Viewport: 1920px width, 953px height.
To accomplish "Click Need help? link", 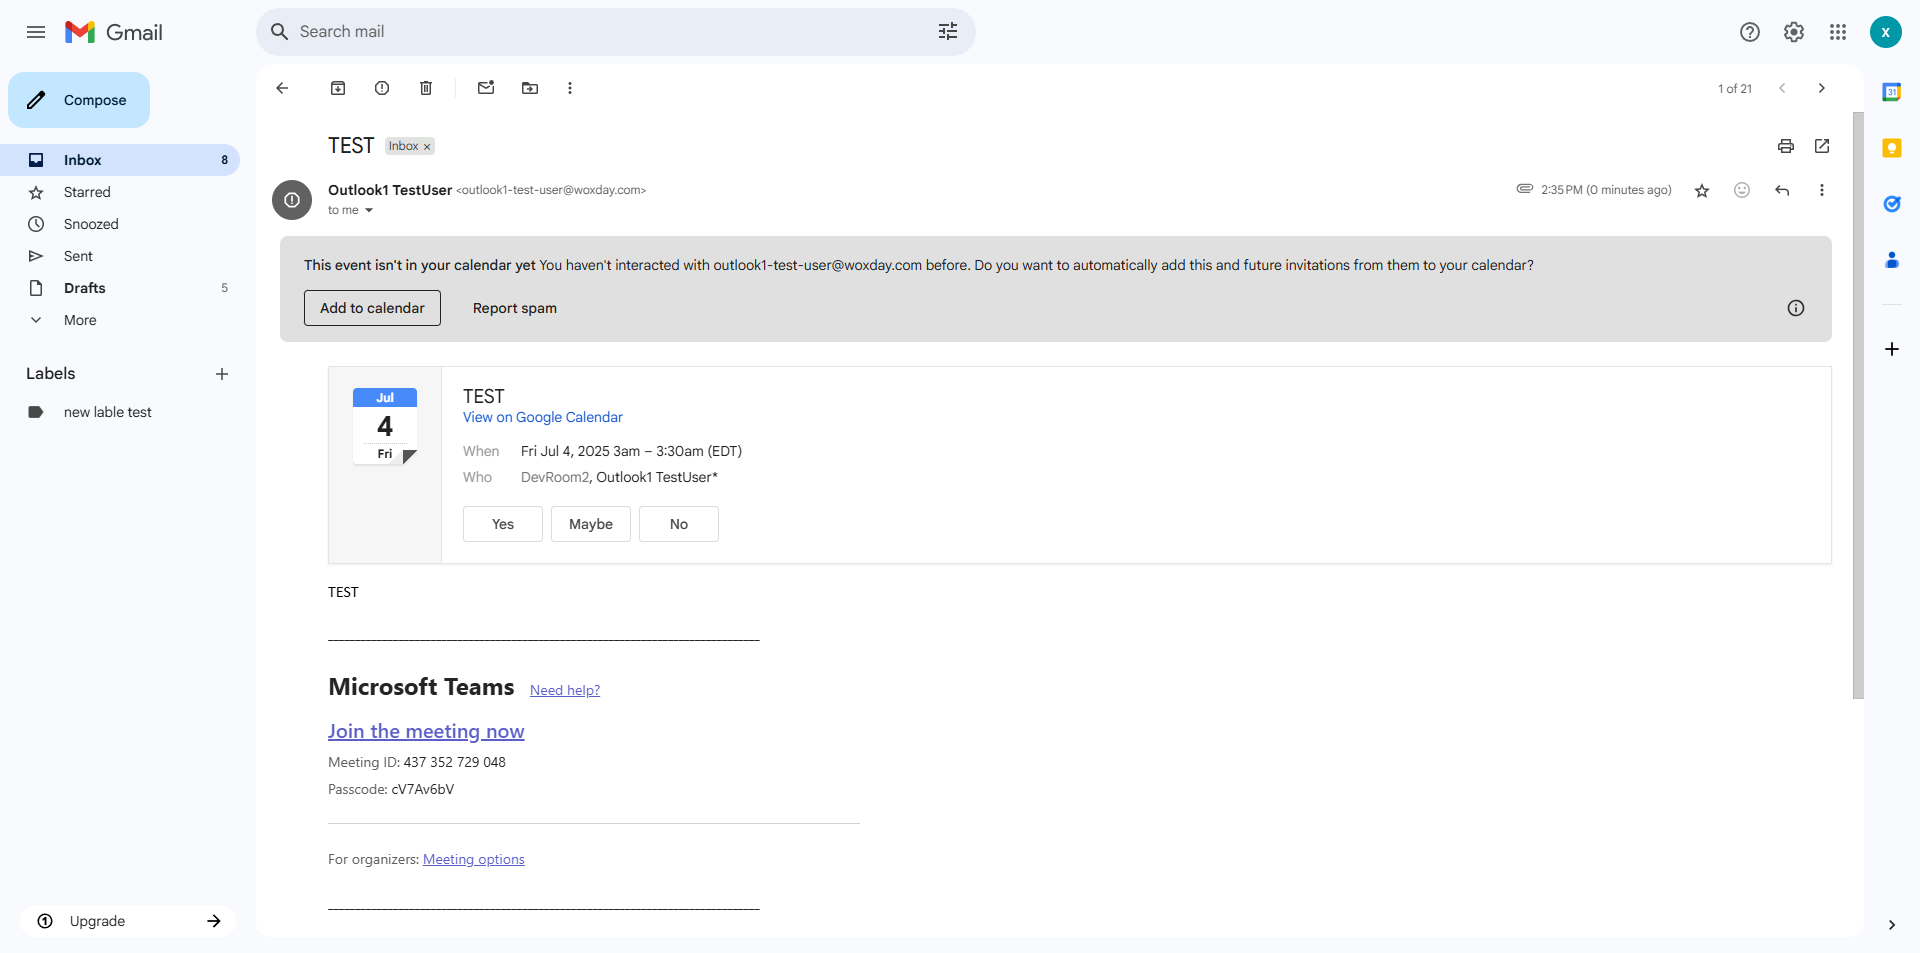I will (565, 690).
